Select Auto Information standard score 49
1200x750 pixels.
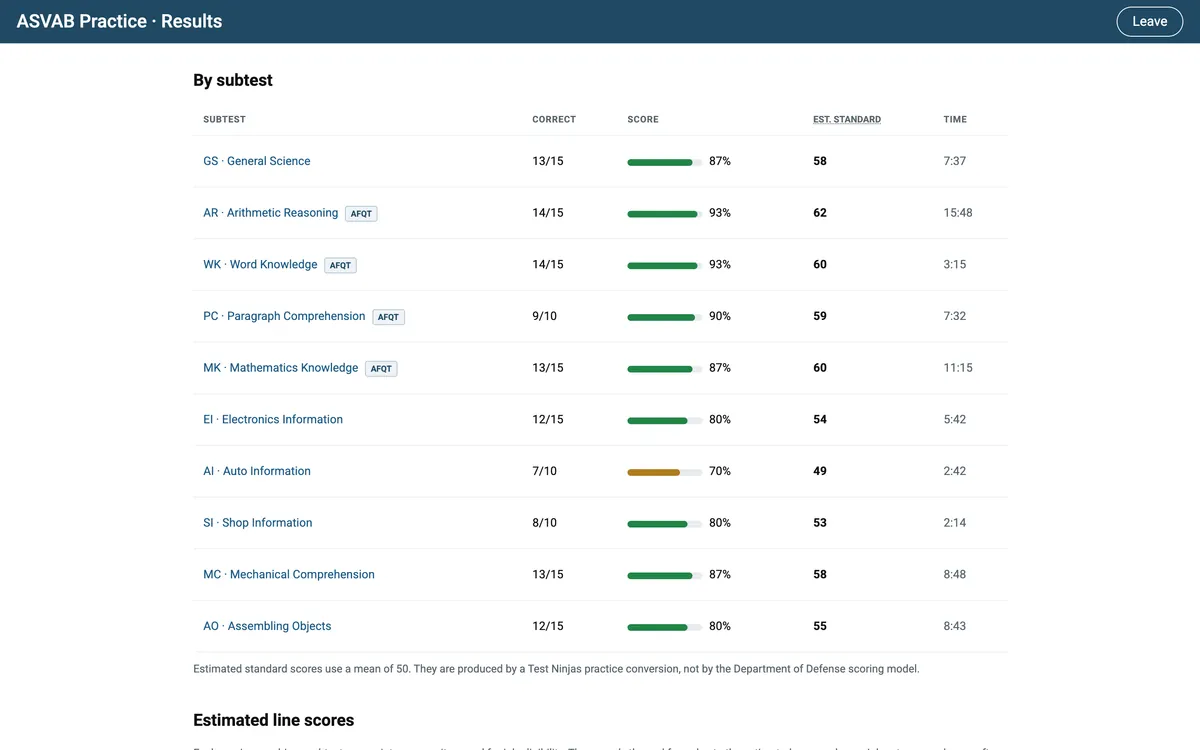coord(820,471)
